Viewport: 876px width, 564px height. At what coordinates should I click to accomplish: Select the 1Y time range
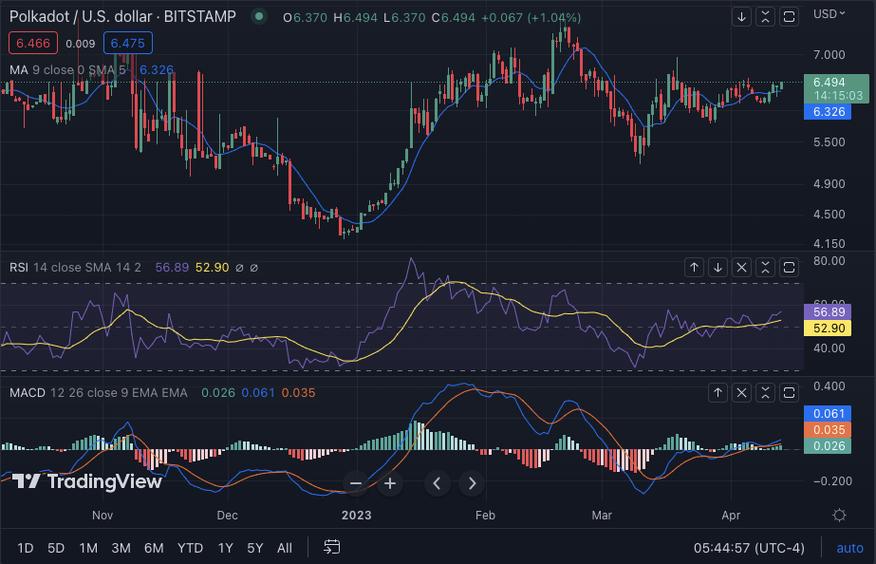point(226,548)
